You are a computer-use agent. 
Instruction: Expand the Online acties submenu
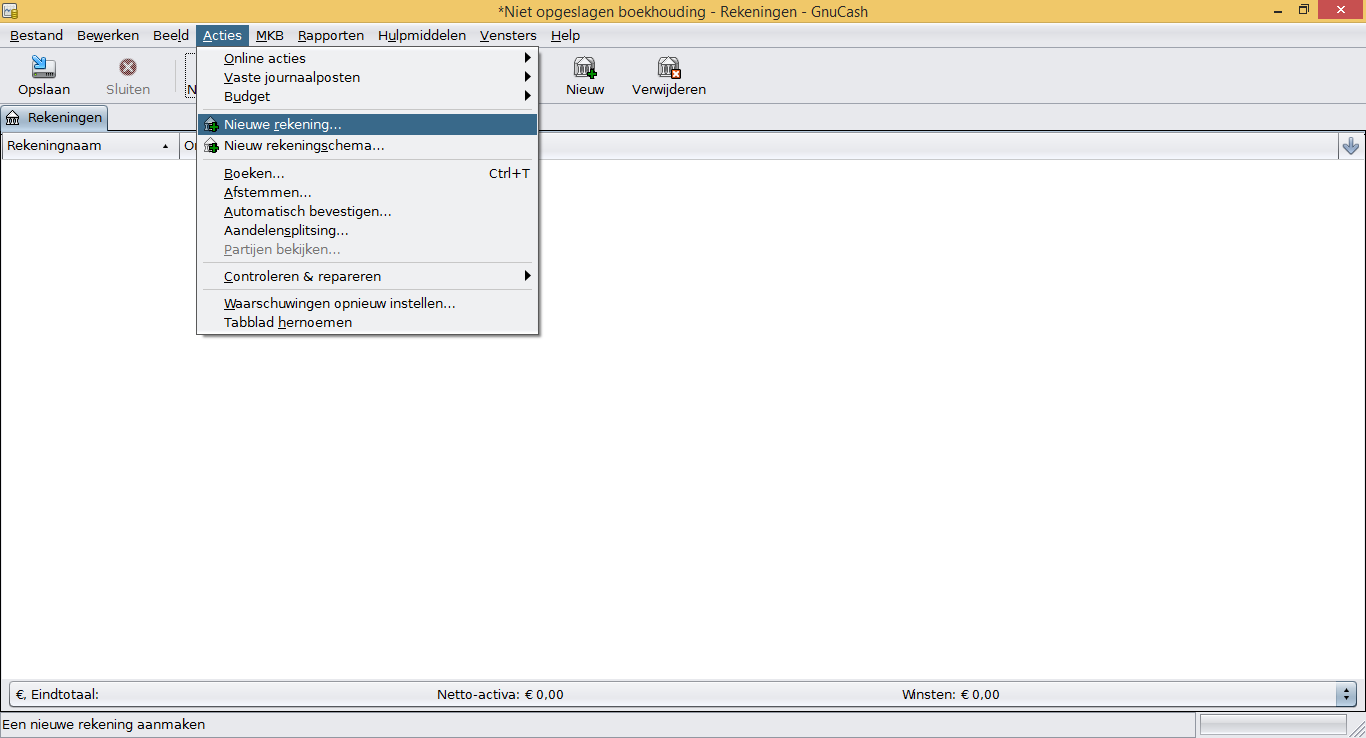(x=368, y=58)
